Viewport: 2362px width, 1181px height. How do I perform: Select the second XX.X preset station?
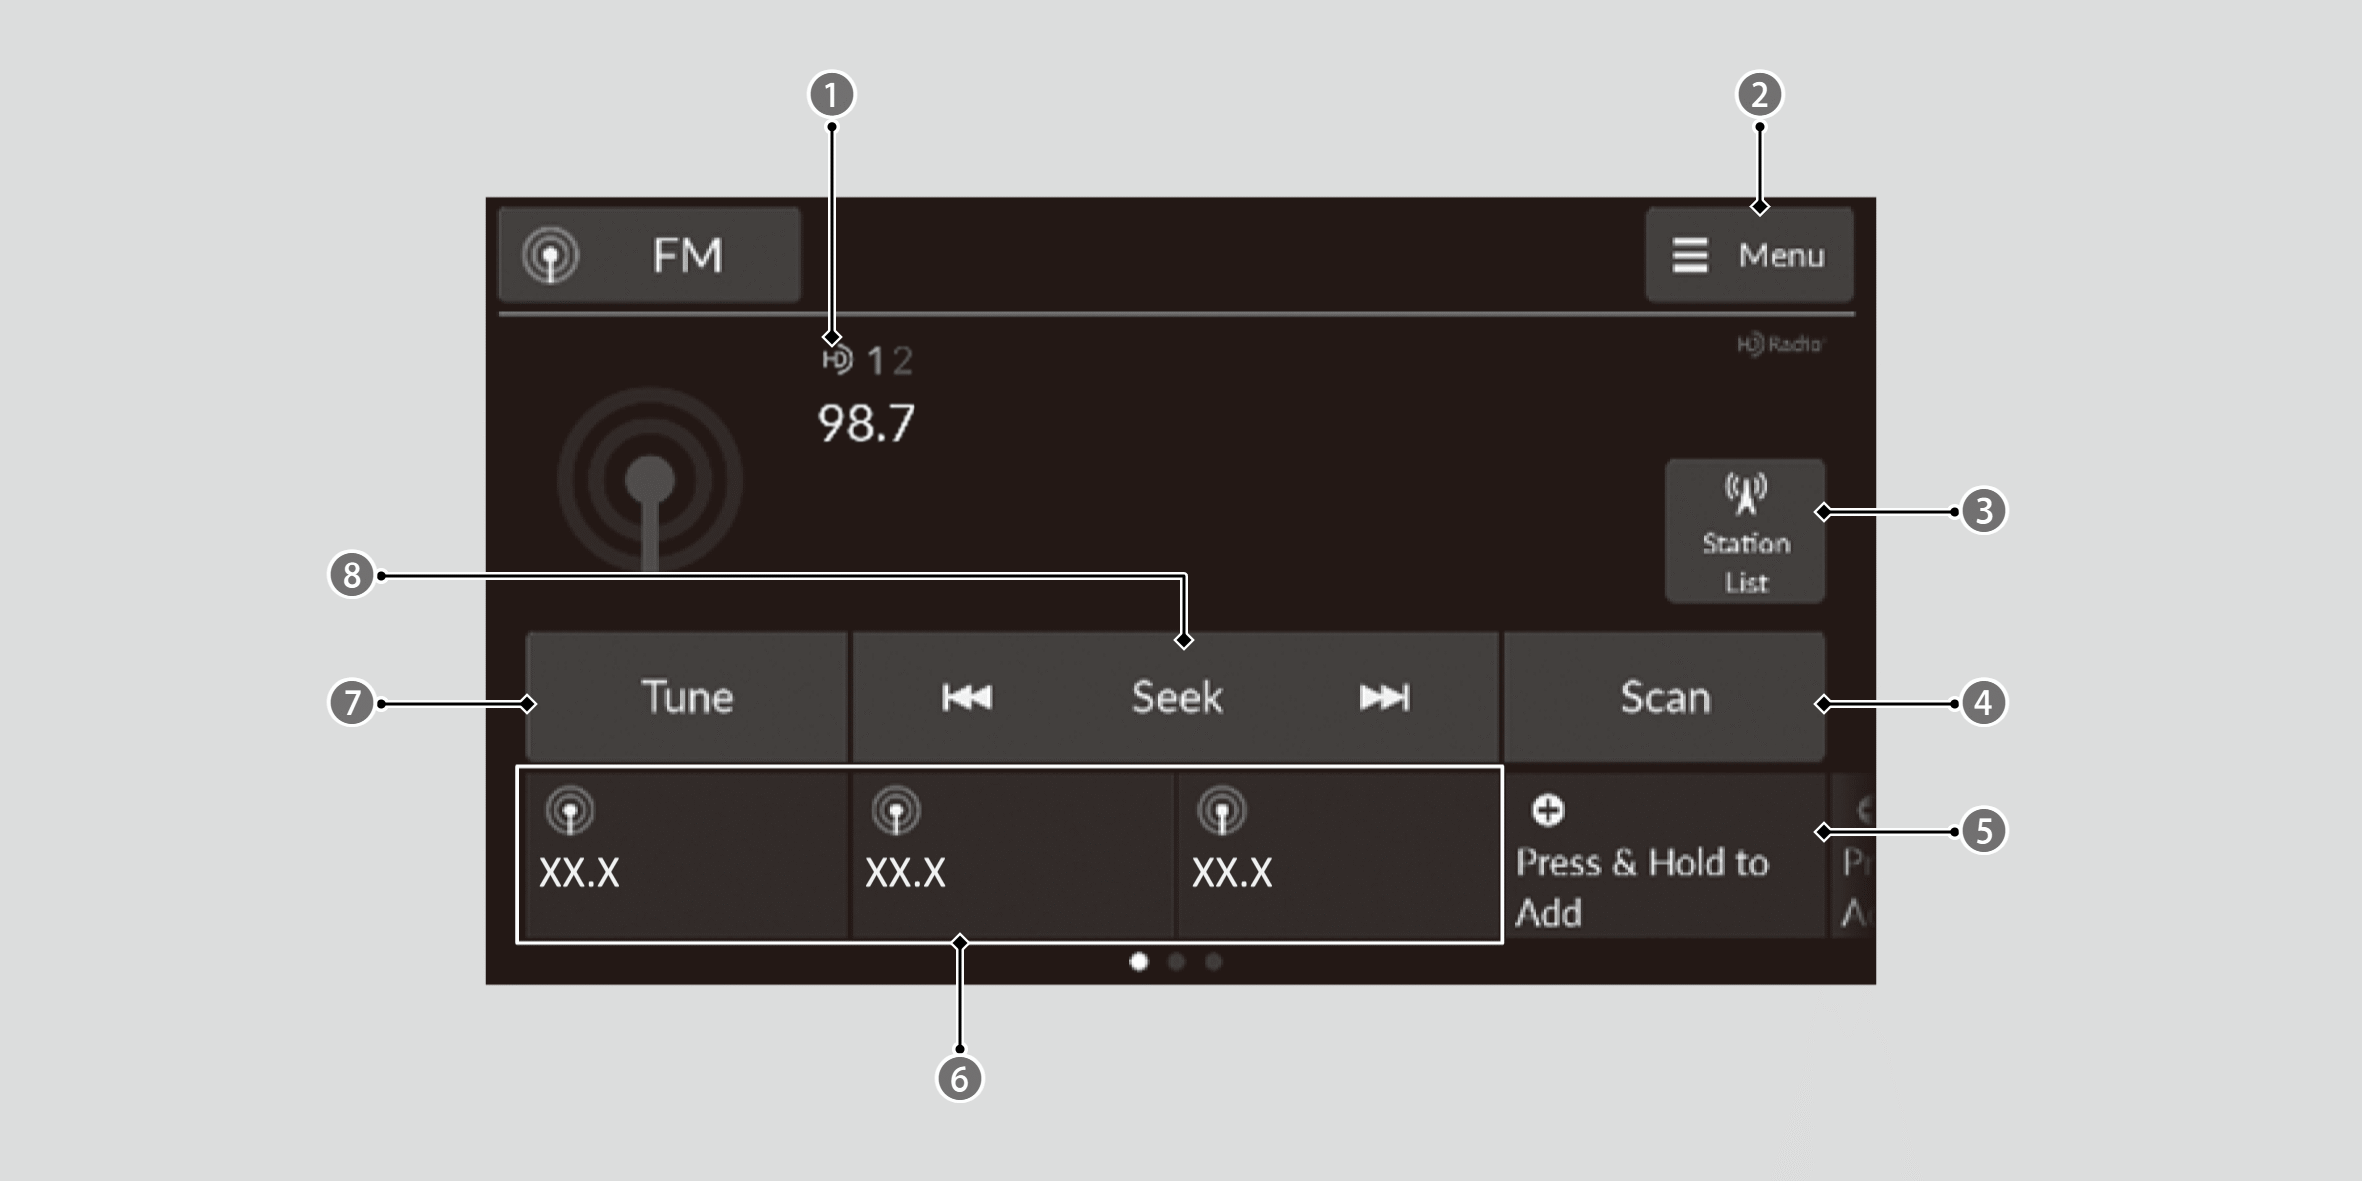pyautogui.click(x=1012, y=855)
